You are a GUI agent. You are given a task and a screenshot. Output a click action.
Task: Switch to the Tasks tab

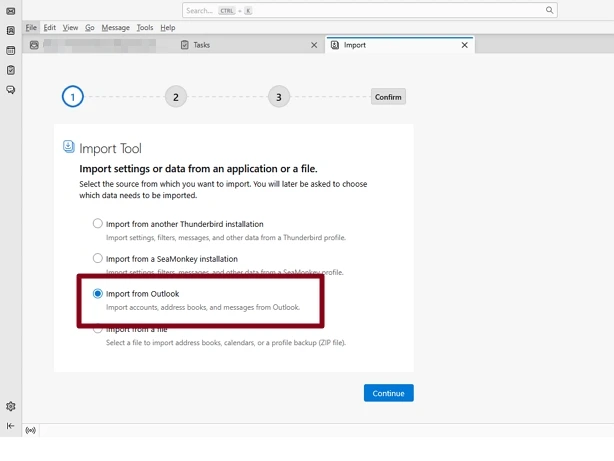pyautogui.click(x=245, y=45)
